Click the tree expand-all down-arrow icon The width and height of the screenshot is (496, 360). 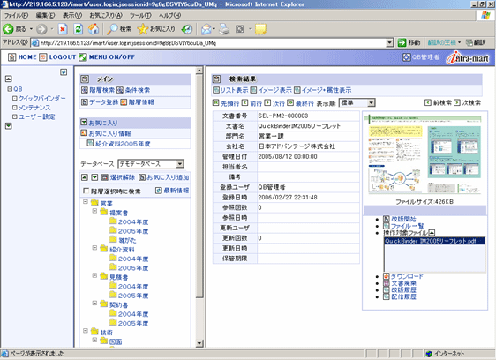(x=95, y=178)
